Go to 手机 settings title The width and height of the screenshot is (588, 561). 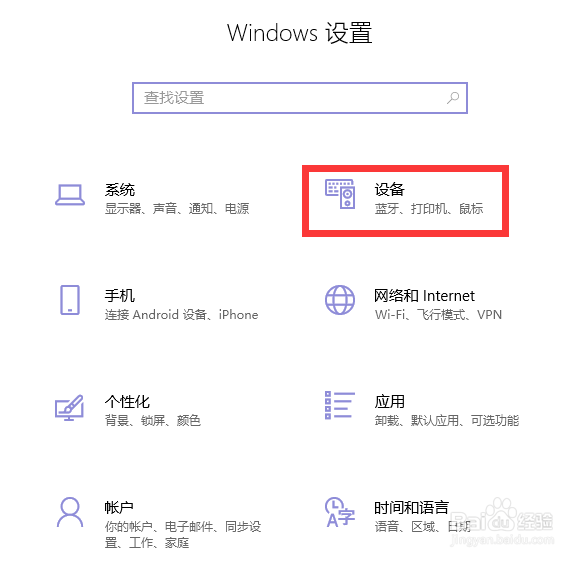click(x=120, y=296)
